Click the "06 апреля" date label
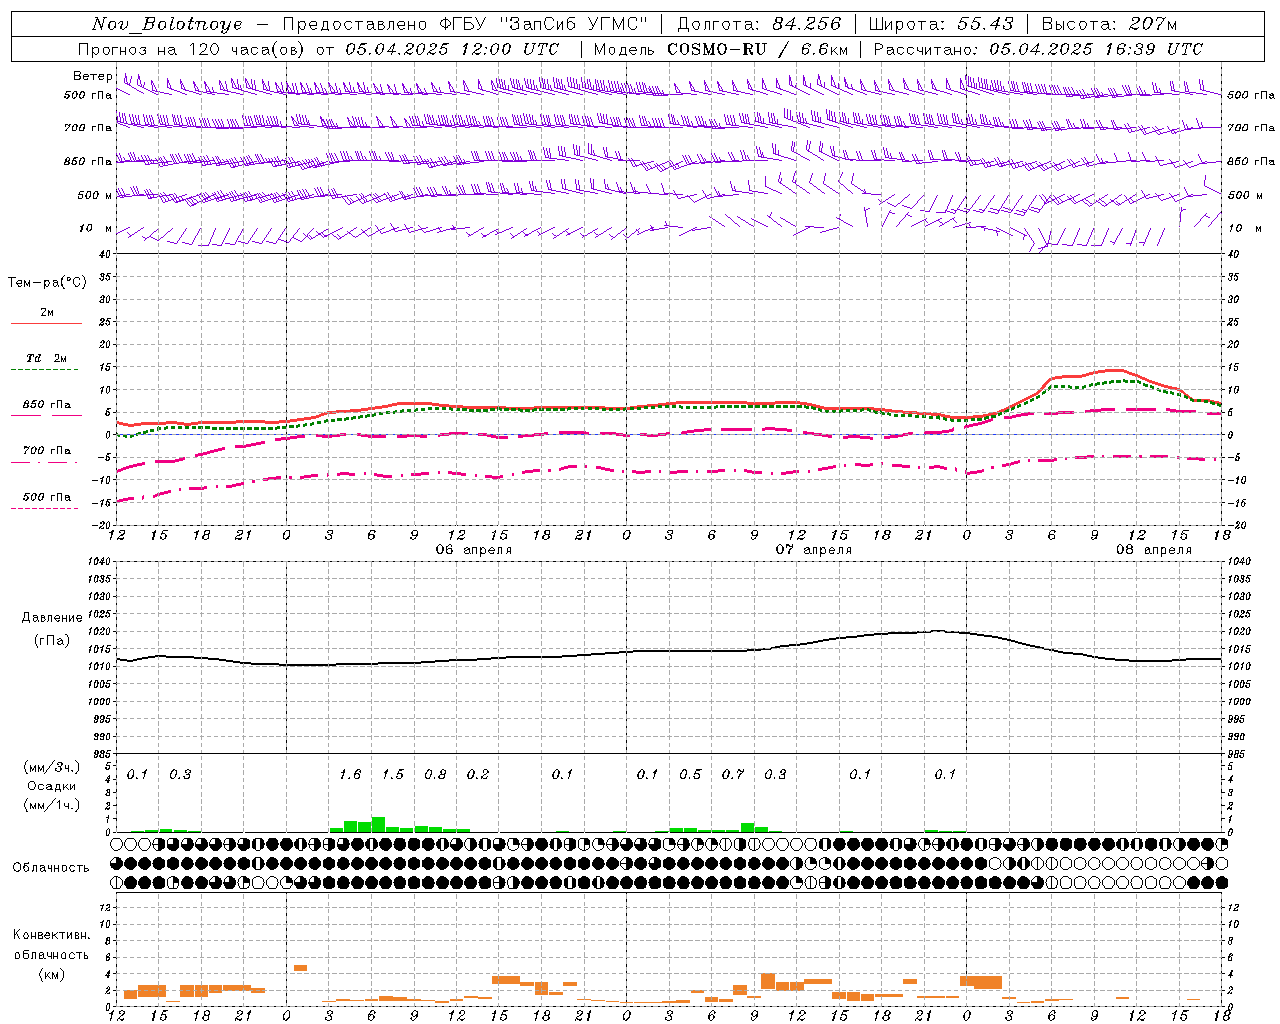The image size is (1280, 1024). coord(474,550)
